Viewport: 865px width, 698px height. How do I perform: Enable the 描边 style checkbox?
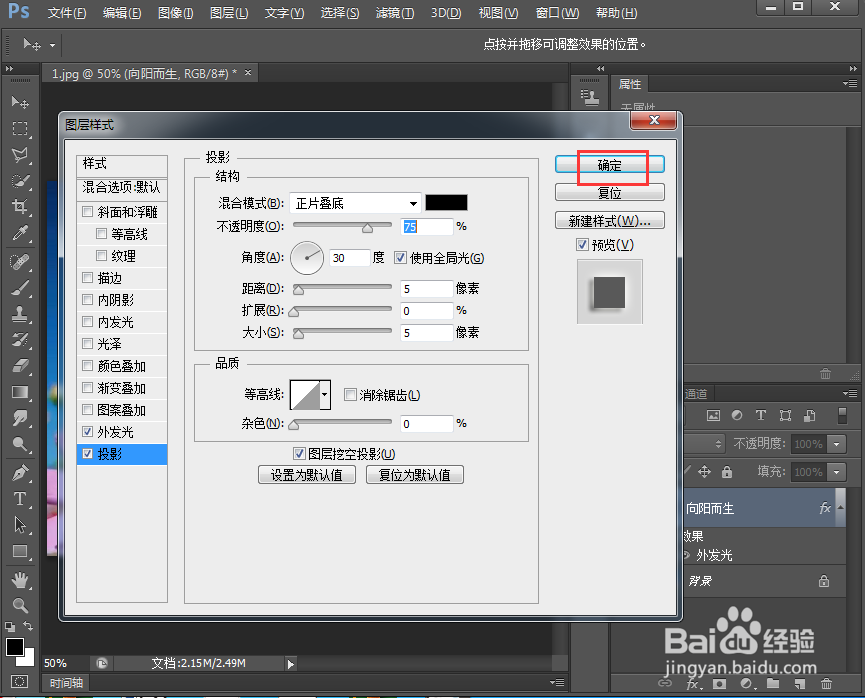coord(87,278)
